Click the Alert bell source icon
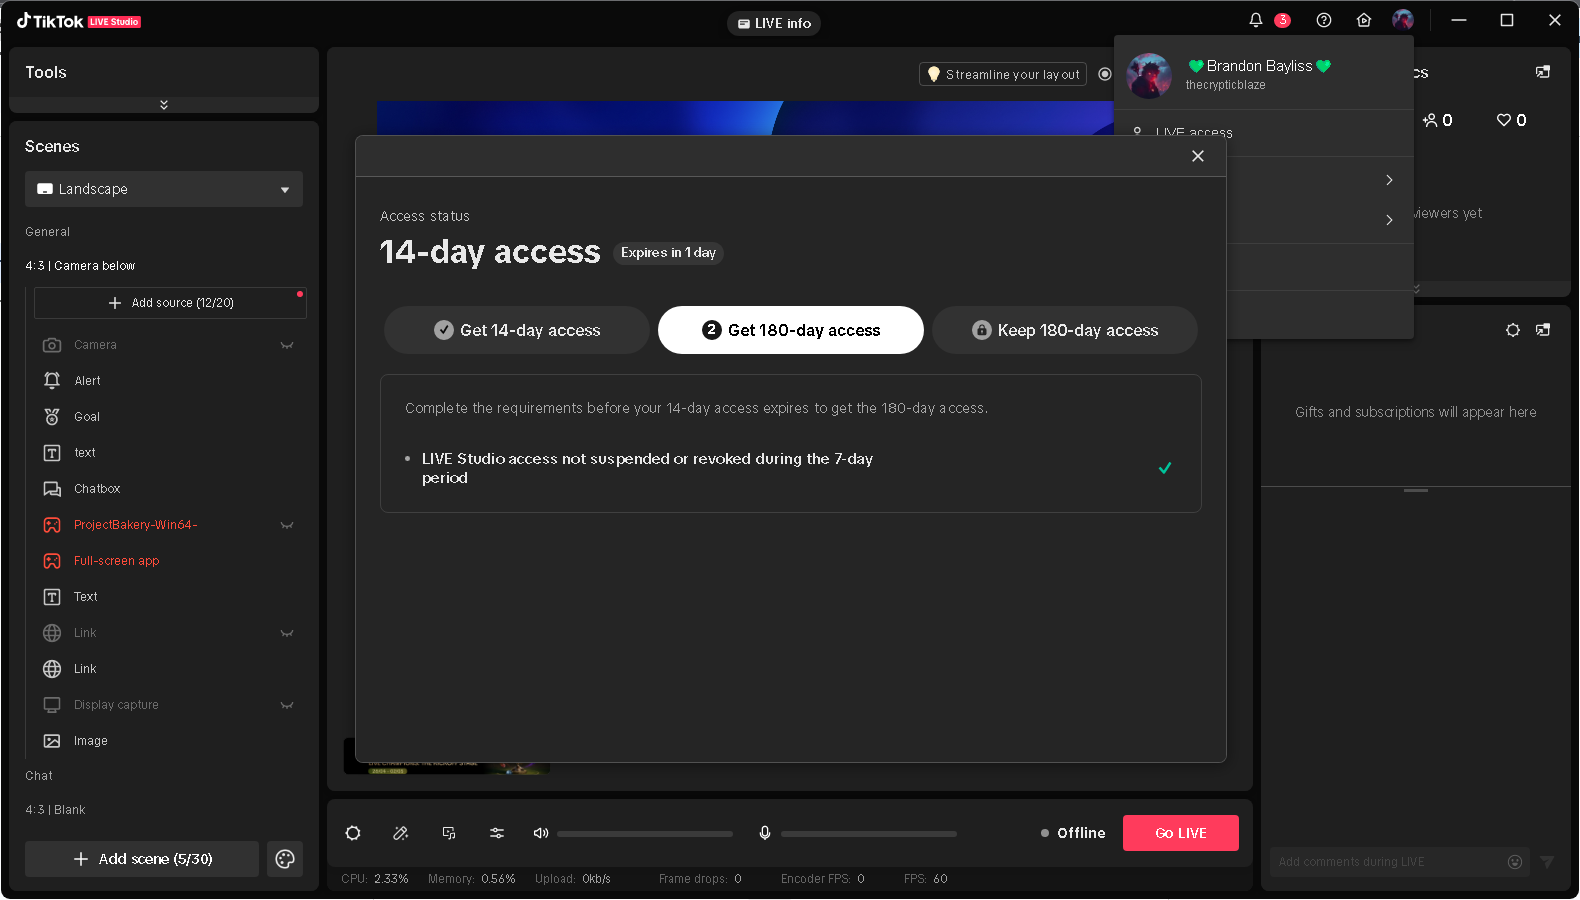This screenshot has width=1580, height=900. (x=52, y=381)
